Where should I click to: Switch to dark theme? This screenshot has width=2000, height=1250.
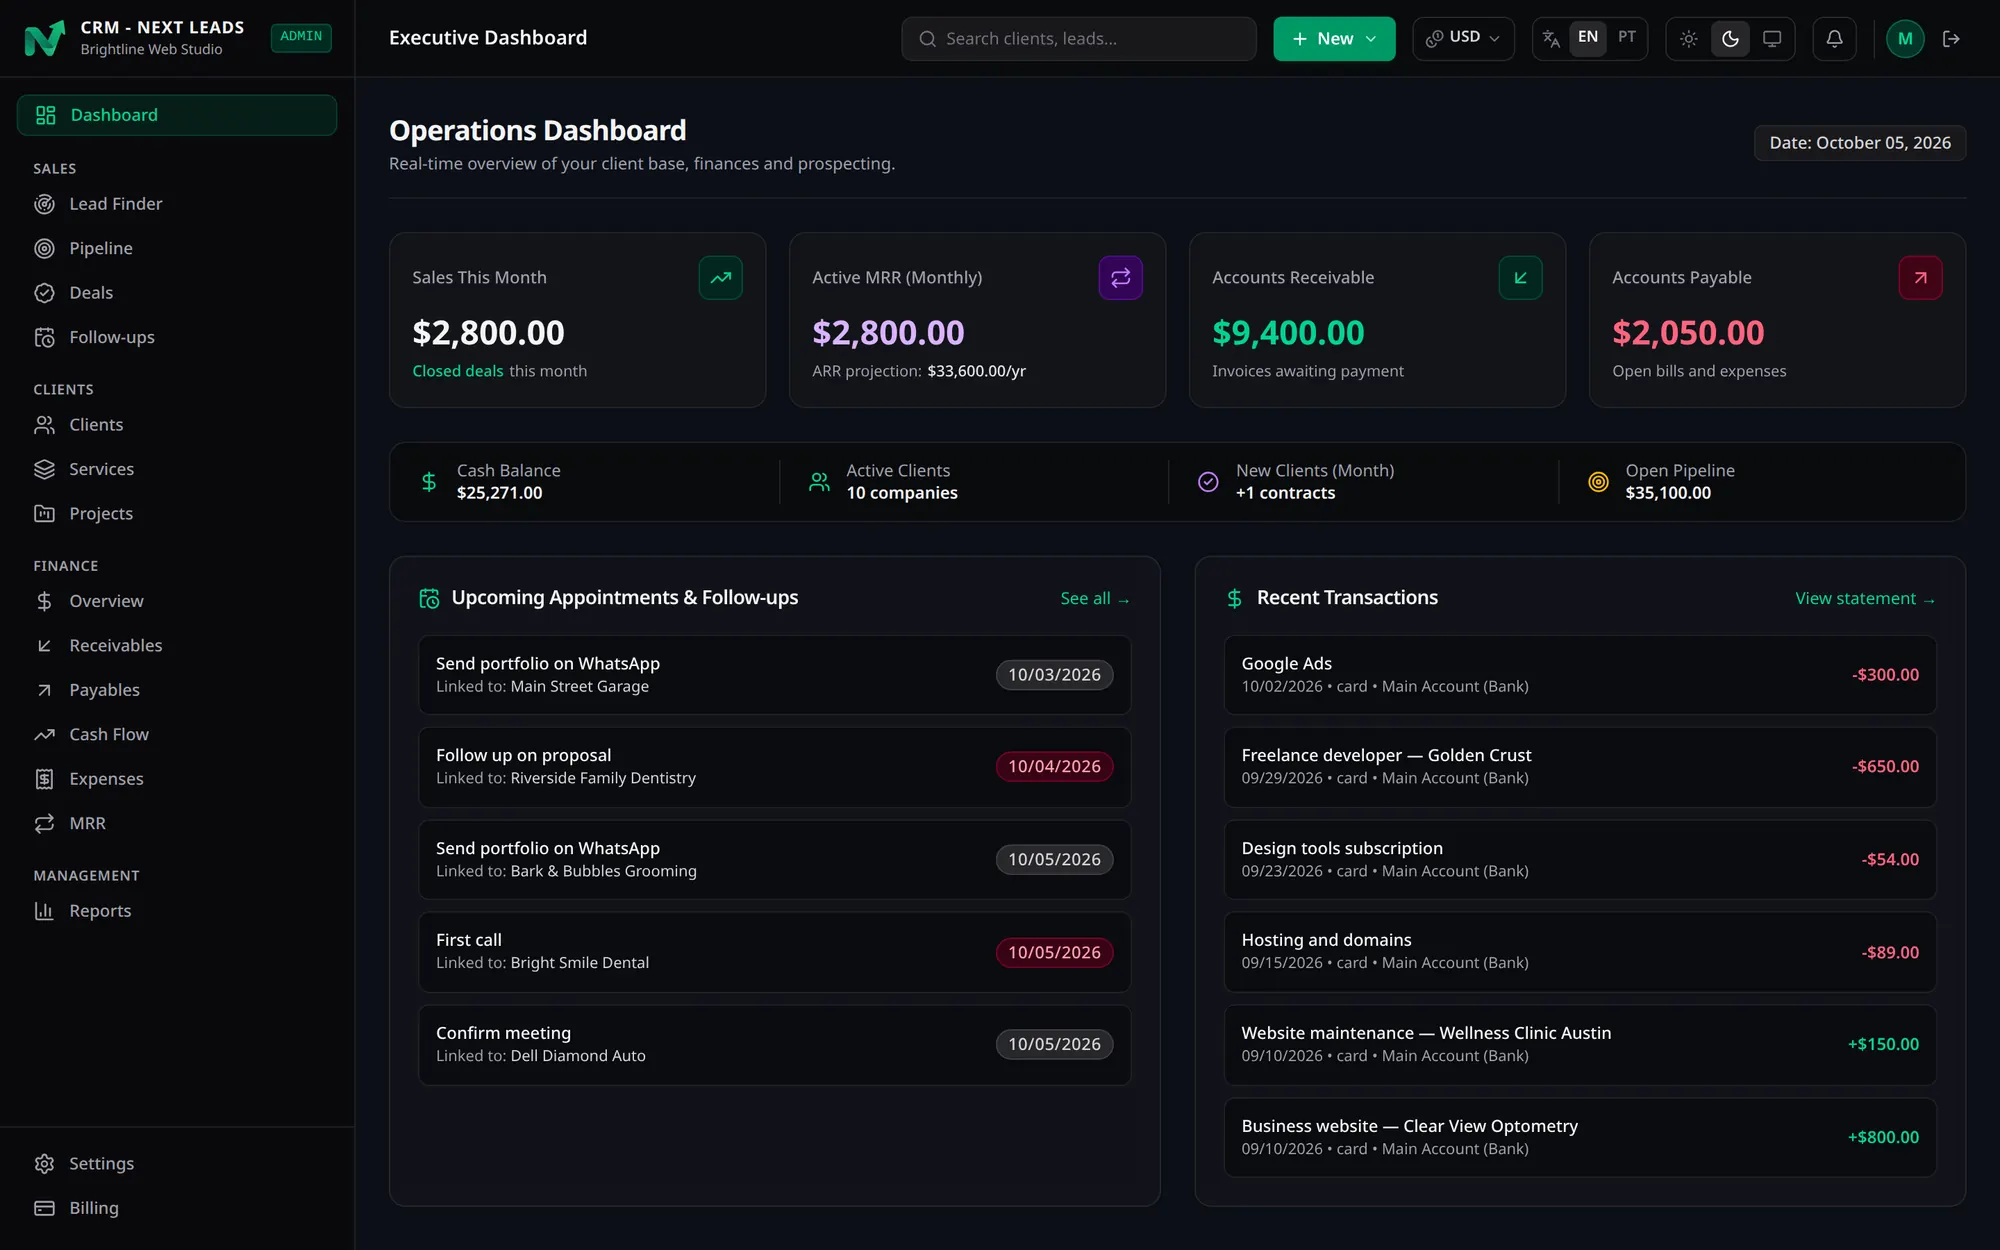point(1730,39)
